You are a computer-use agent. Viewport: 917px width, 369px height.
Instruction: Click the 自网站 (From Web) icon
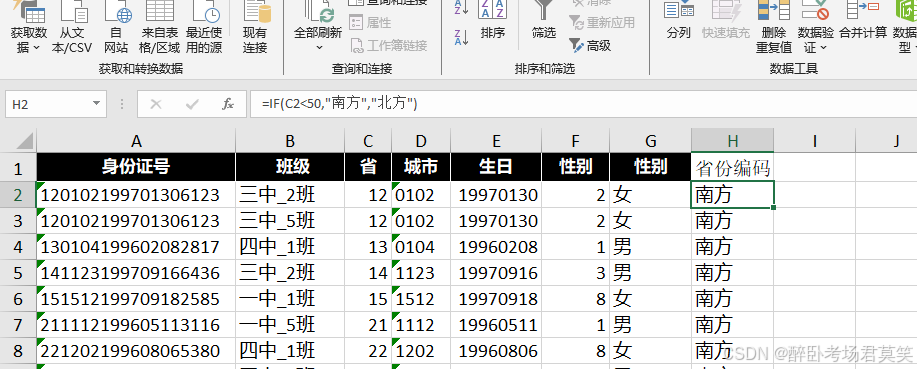[116, 28]
